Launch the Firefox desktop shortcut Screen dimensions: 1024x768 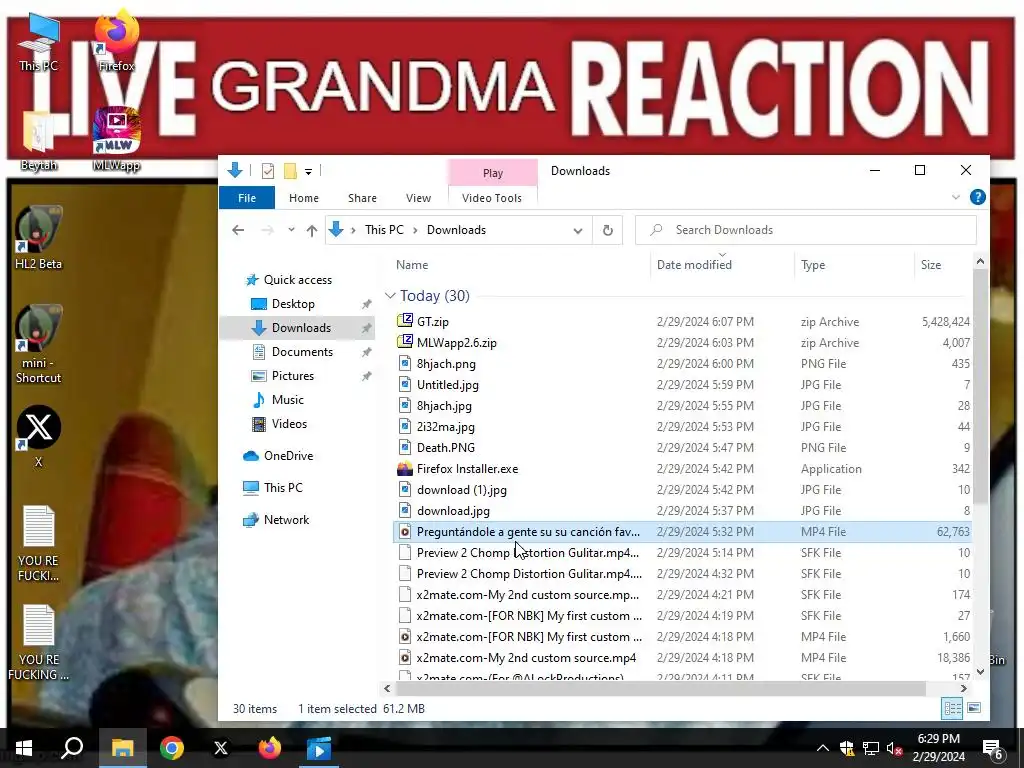[x=116, y=41]
